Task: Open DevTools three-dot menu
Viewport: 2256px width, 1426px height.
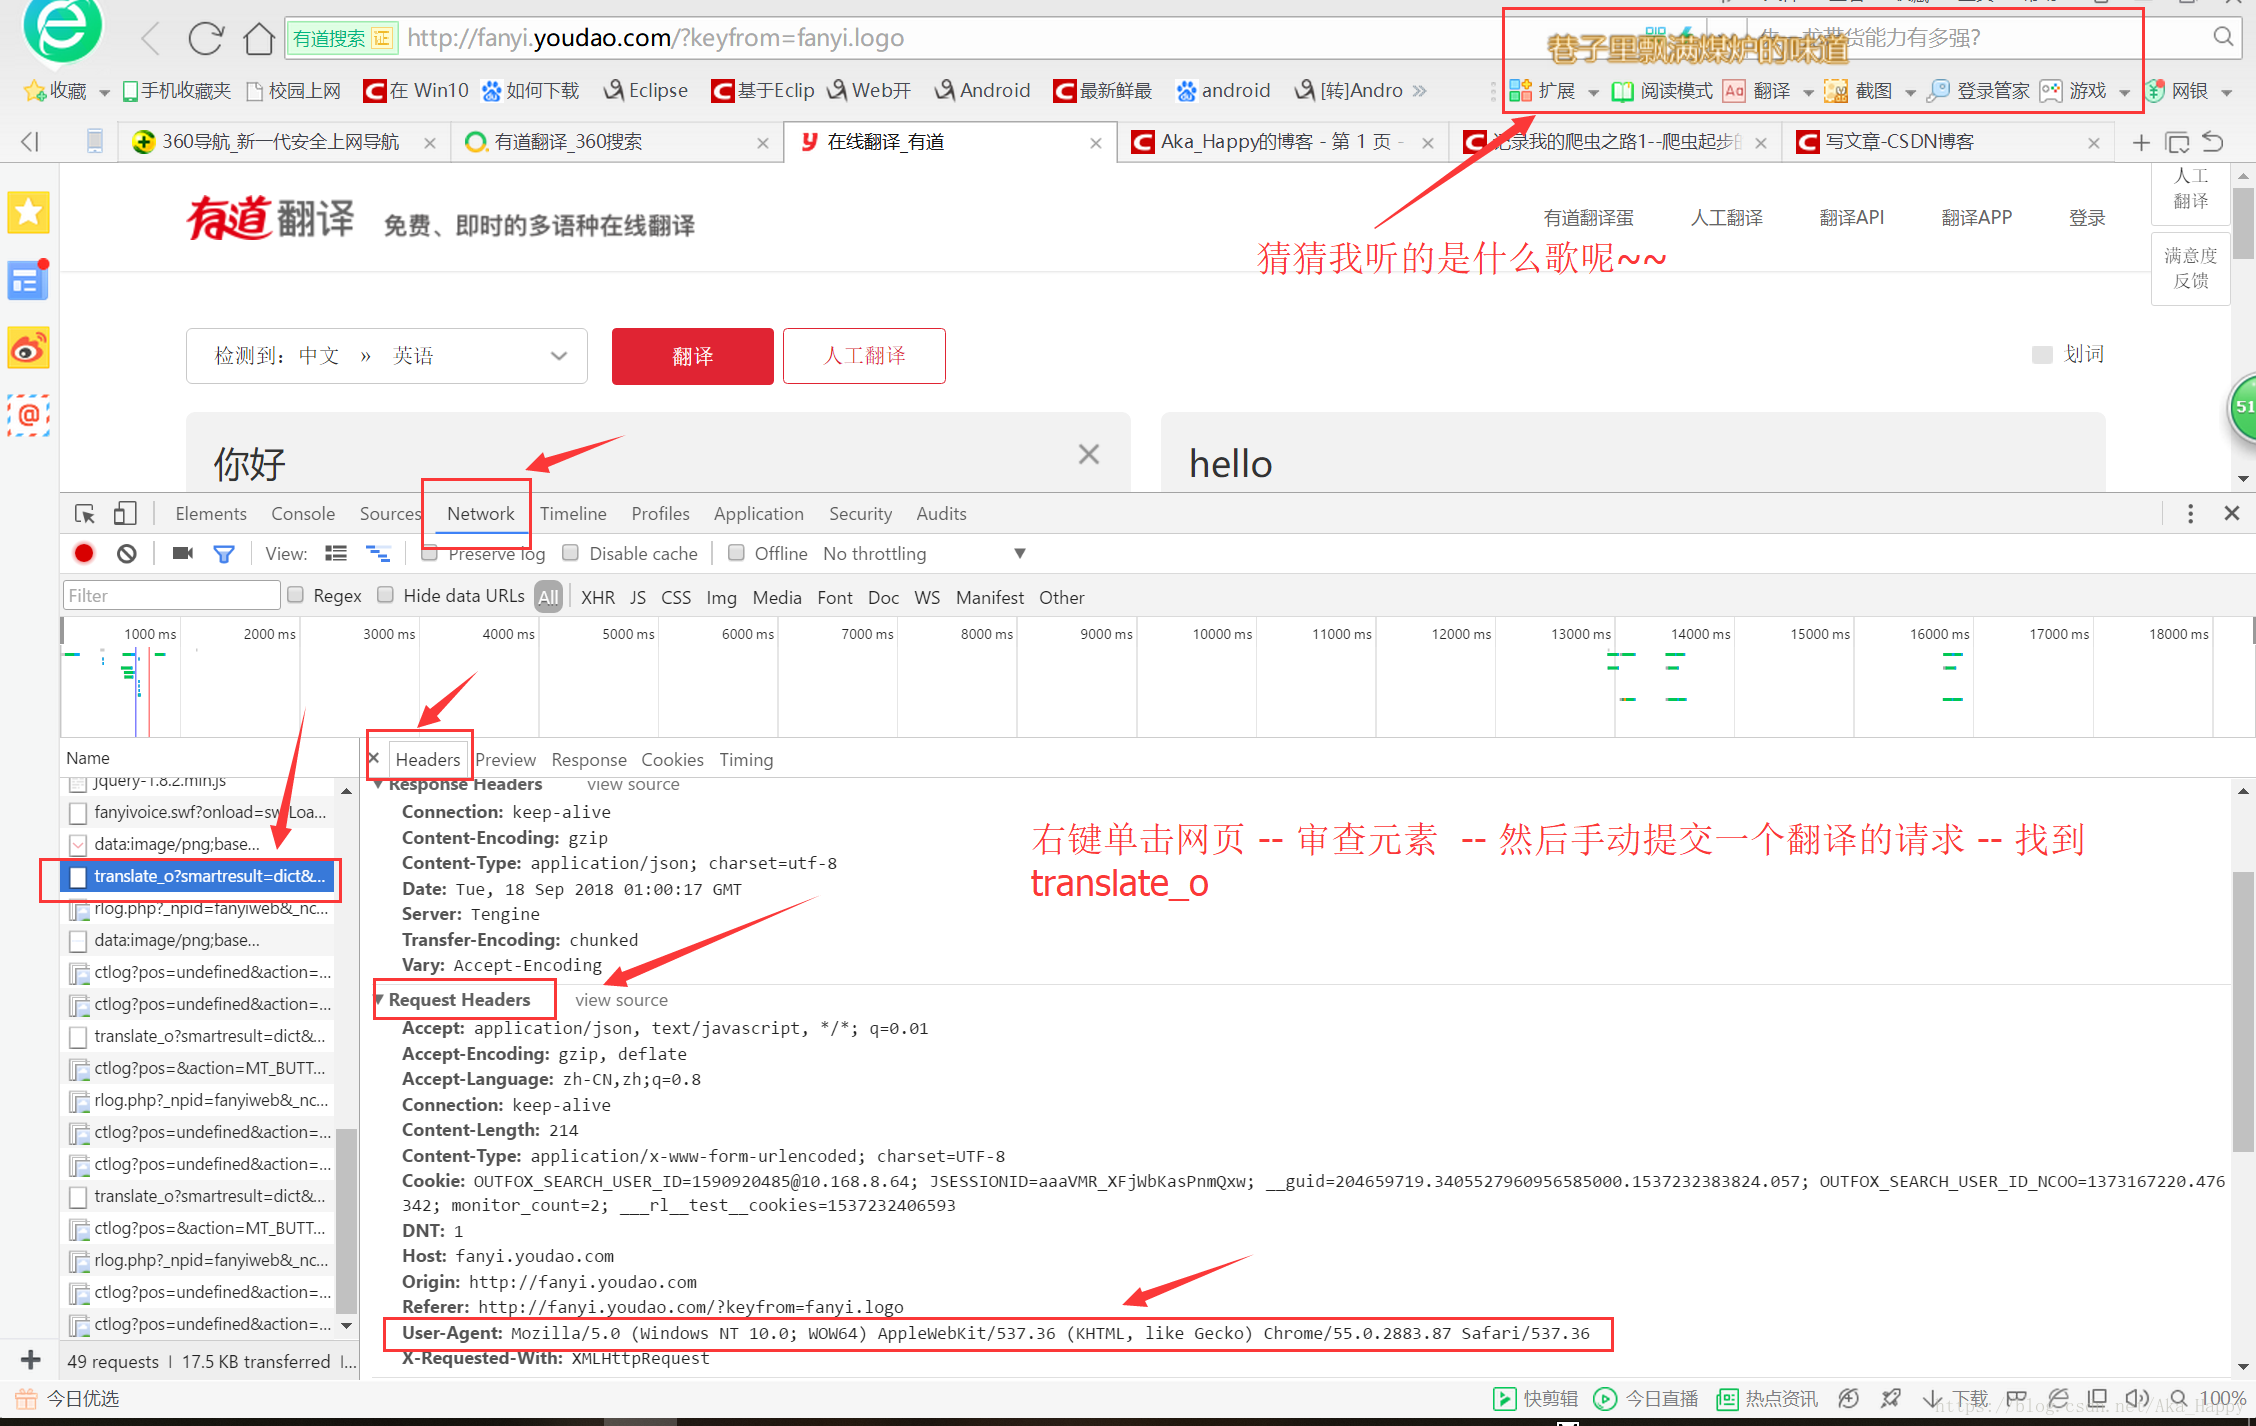Action: pos(2190,513)
